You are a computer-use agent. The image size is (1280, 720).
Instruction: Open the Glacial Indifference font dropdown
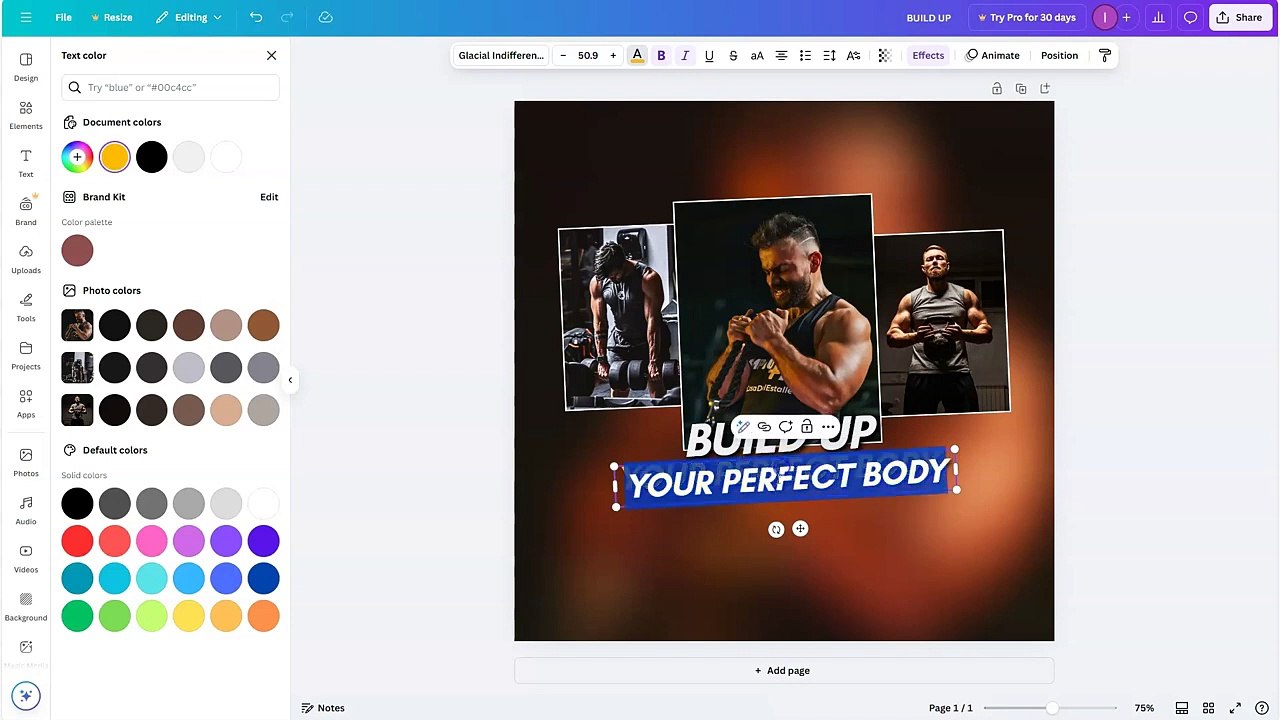tap(501, 55)
